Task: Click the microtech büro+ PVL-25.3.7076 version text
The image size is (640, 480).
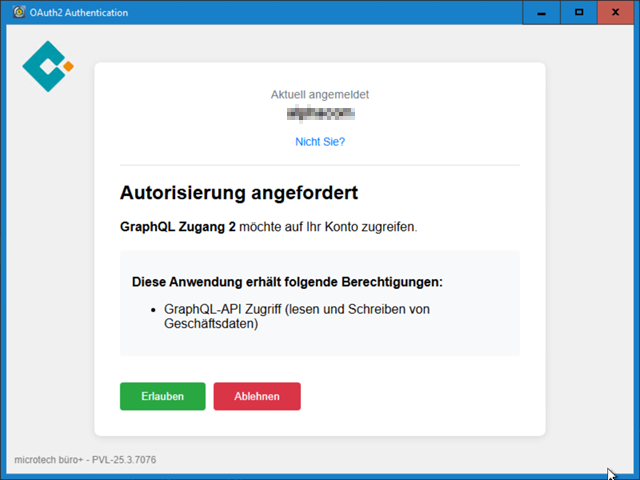Action: coord(85,460)
